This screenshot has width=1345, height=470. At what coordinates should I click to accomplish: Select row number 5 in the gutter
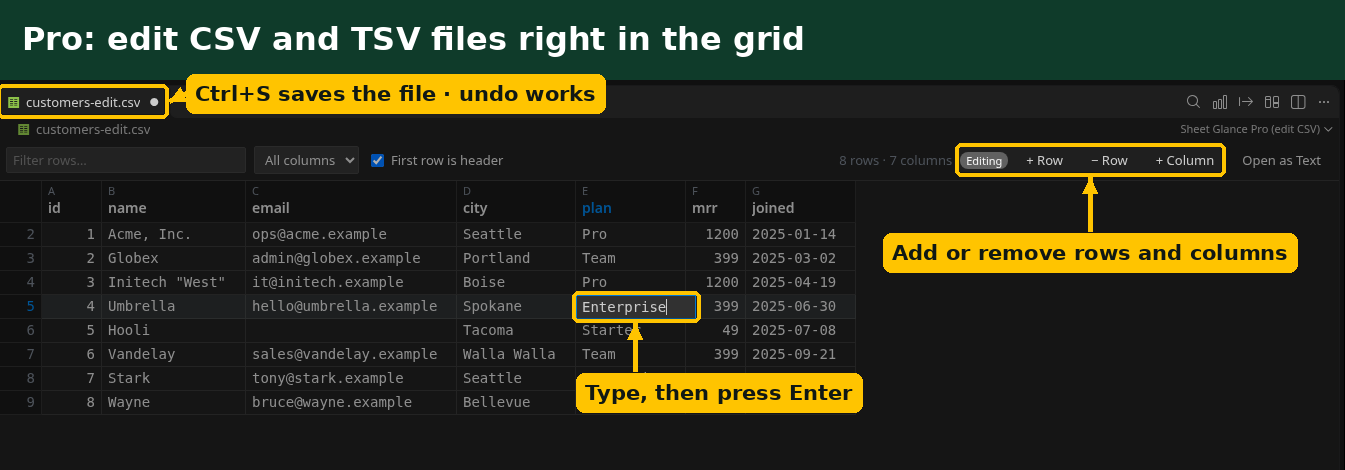[21, 306]
